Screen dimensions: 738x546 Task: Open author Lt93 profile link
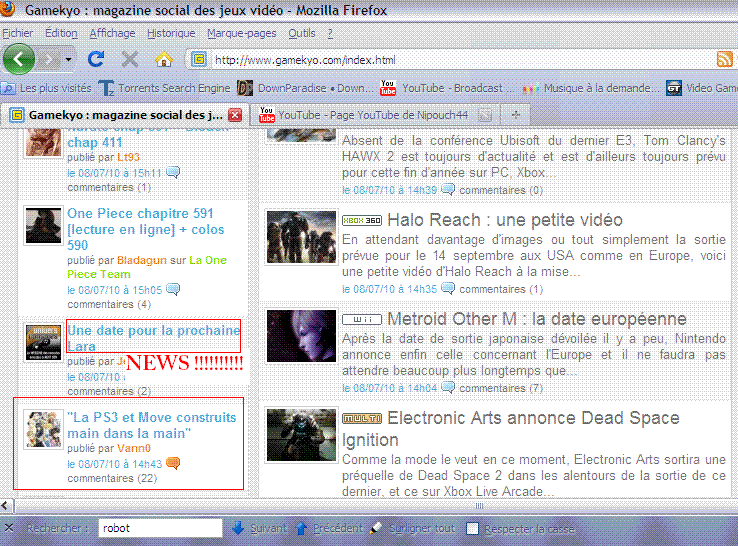(x=128, y=157)
